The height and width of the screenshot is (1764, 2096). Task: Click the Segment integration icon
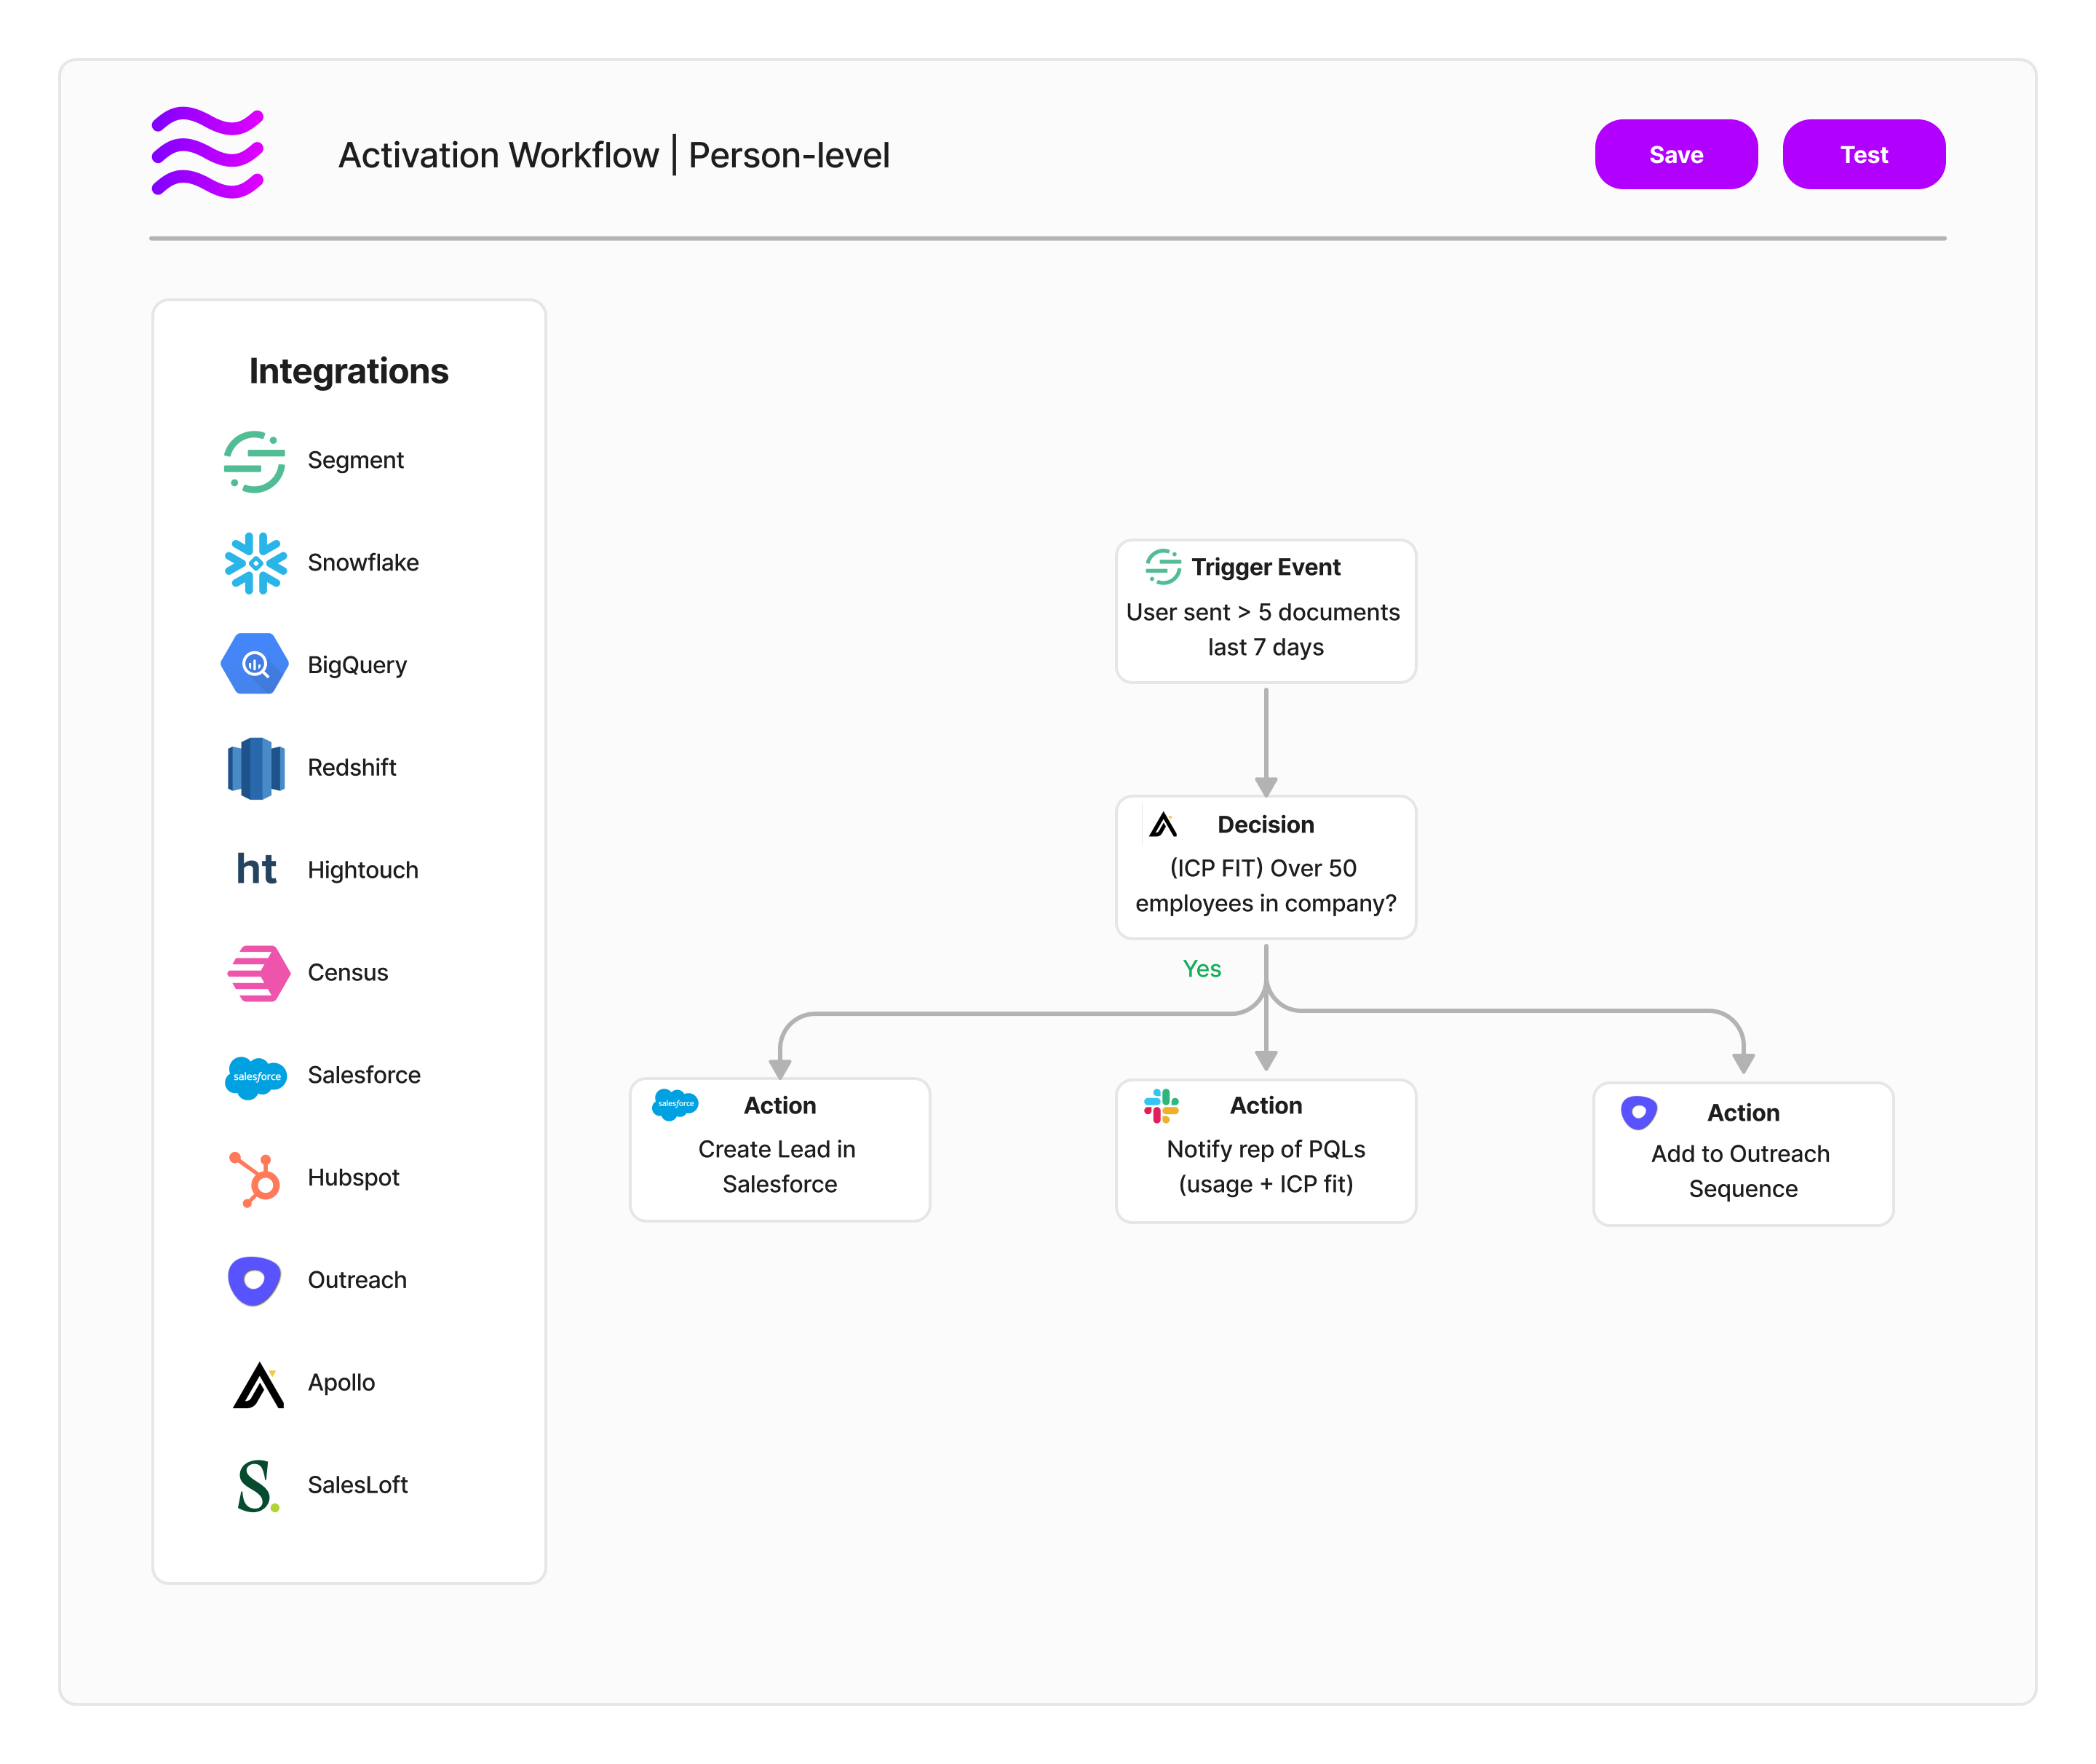click(x=254, y=461)
